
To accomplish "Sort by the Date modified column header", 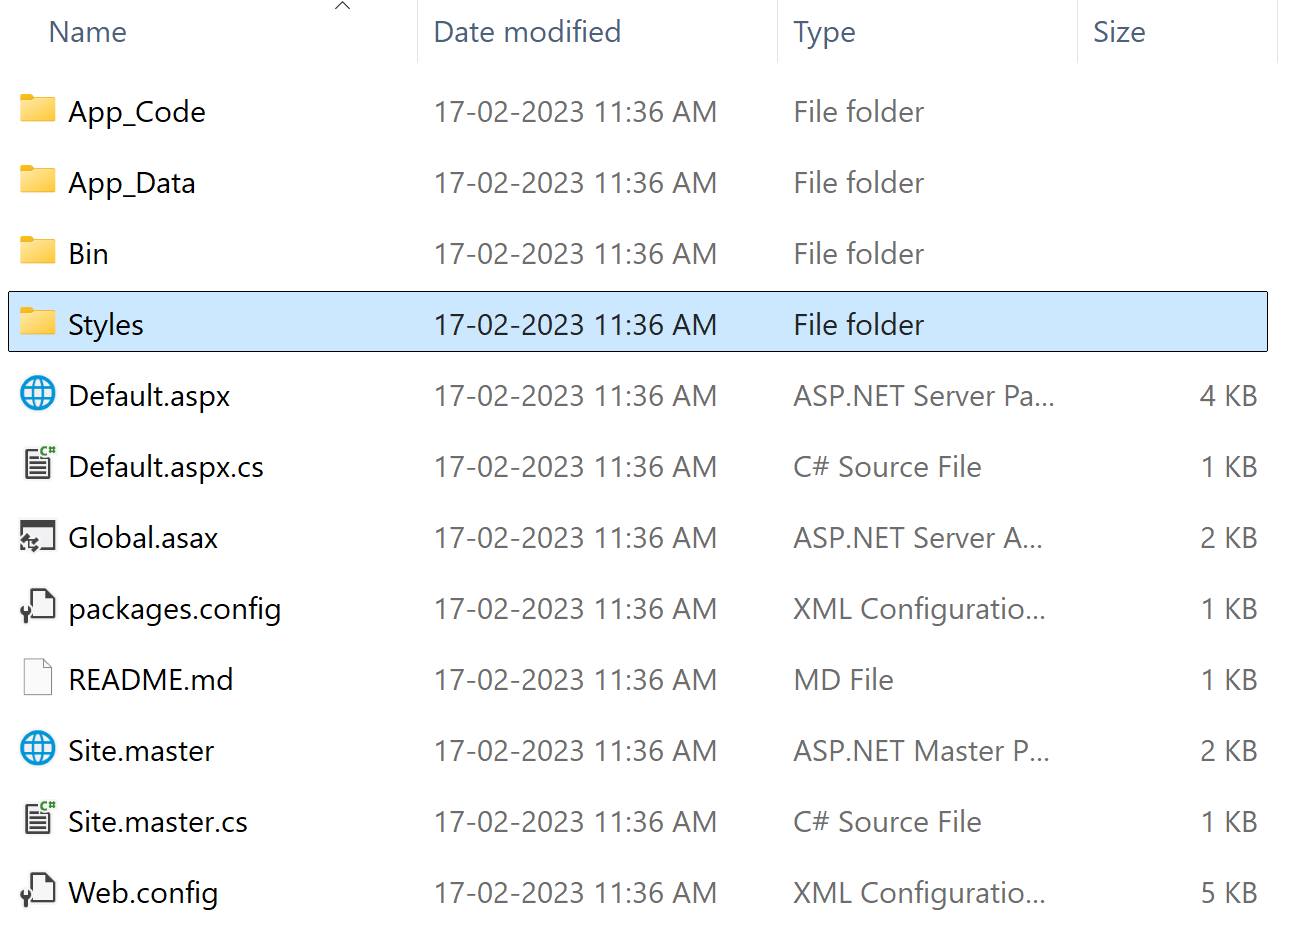I will (527, 33).
